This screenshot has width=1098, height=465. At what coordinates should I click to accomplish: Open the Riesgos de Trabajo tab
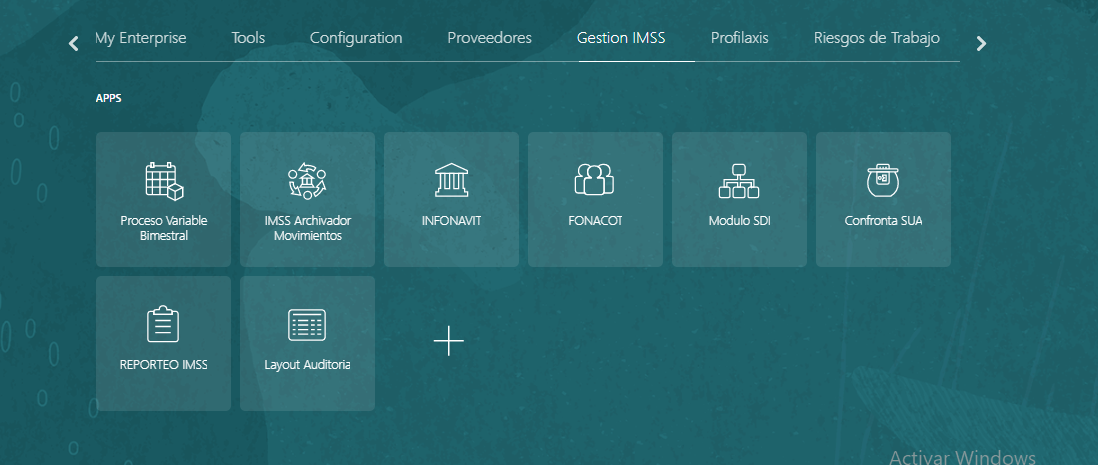[x=876, y=39]
